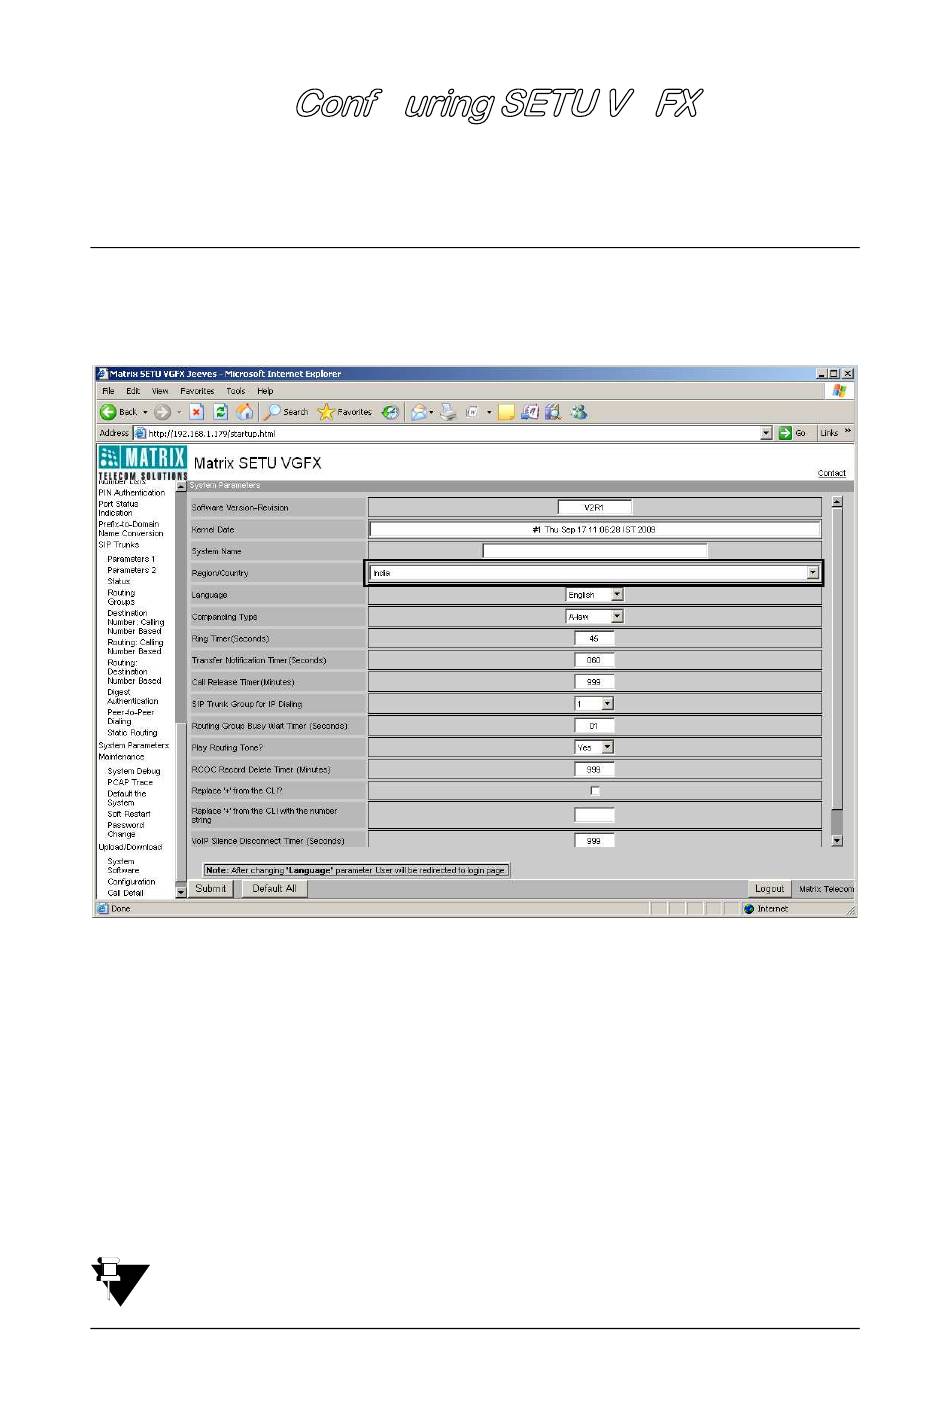Click the Ring Timer (Seconds) field
The width and height of the screenshot is (950, 1401).
594,638
